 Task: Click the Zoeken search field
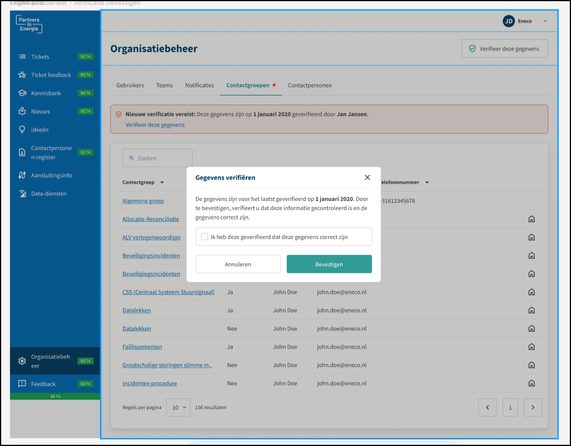point(157,158)
